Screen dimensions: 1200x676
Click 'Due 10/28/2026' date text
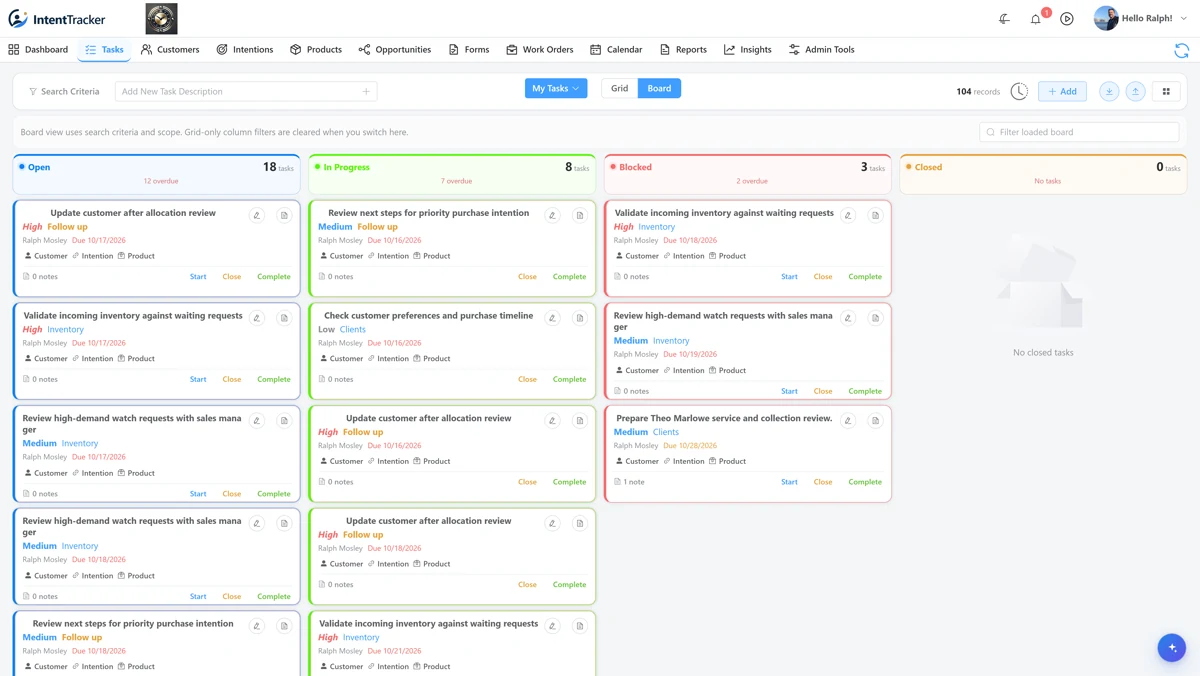pos(690,446)
